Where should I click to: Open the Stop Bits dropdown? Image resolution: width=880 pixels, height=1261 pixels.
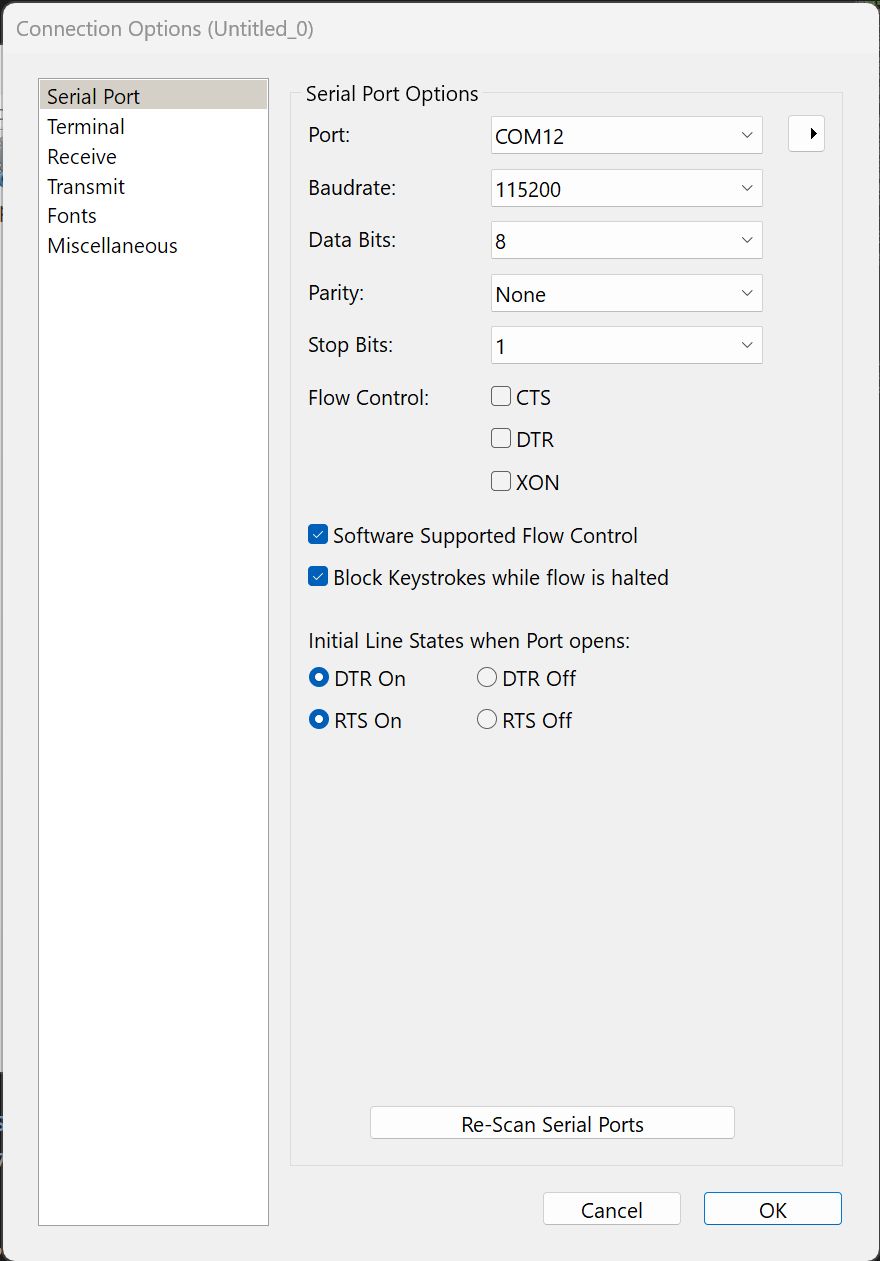point(627,346)
